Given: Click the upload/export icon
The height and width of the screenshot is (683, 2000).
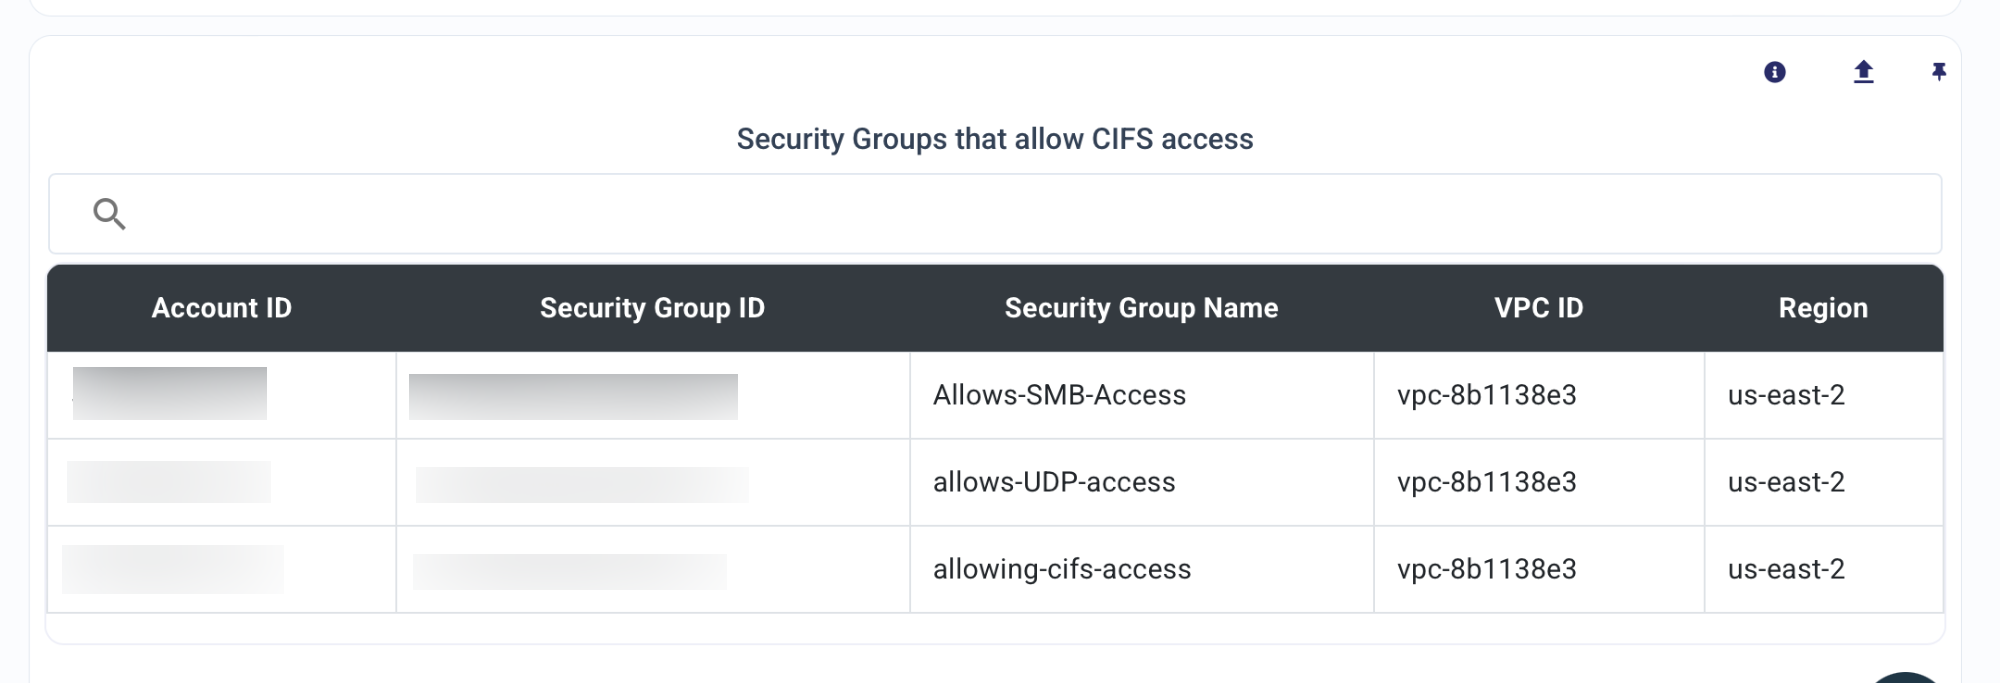Looking at the screenshot, I should [x=1863, y=72].
